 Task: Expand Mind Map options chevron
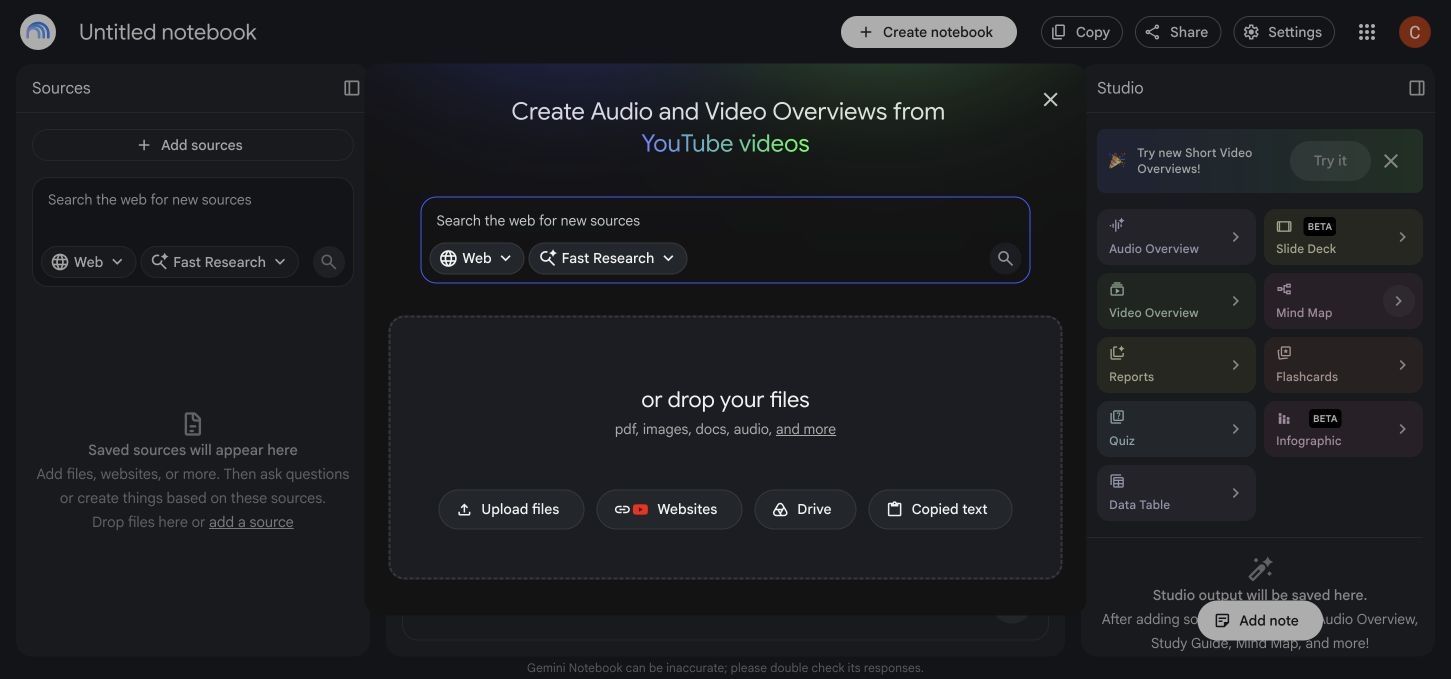pyautogui.click(x=1399, y=301)
